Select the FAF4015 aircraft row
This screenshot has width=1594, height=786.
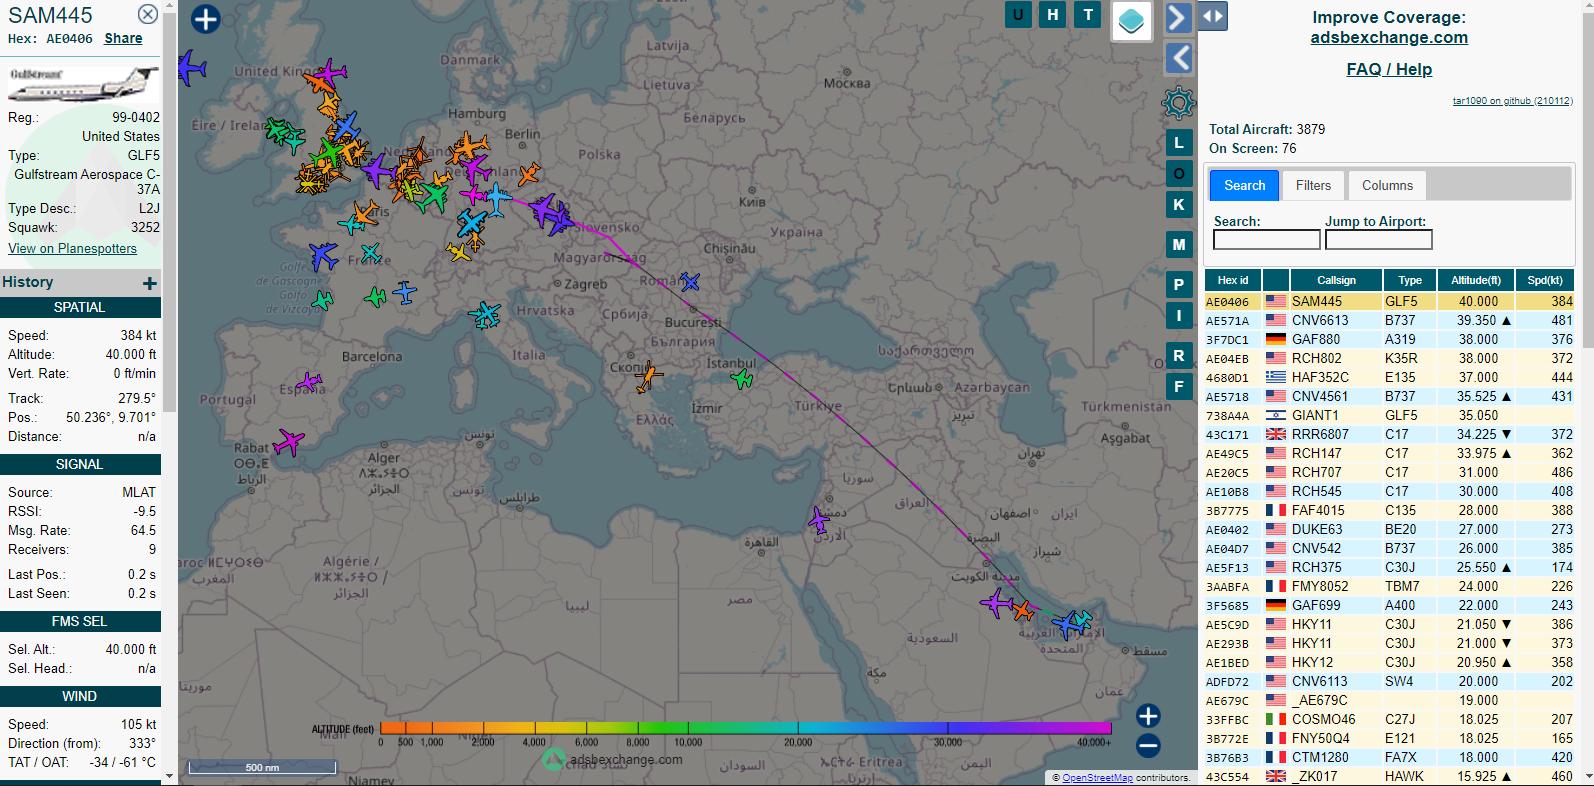click(x=1389, y=510)
